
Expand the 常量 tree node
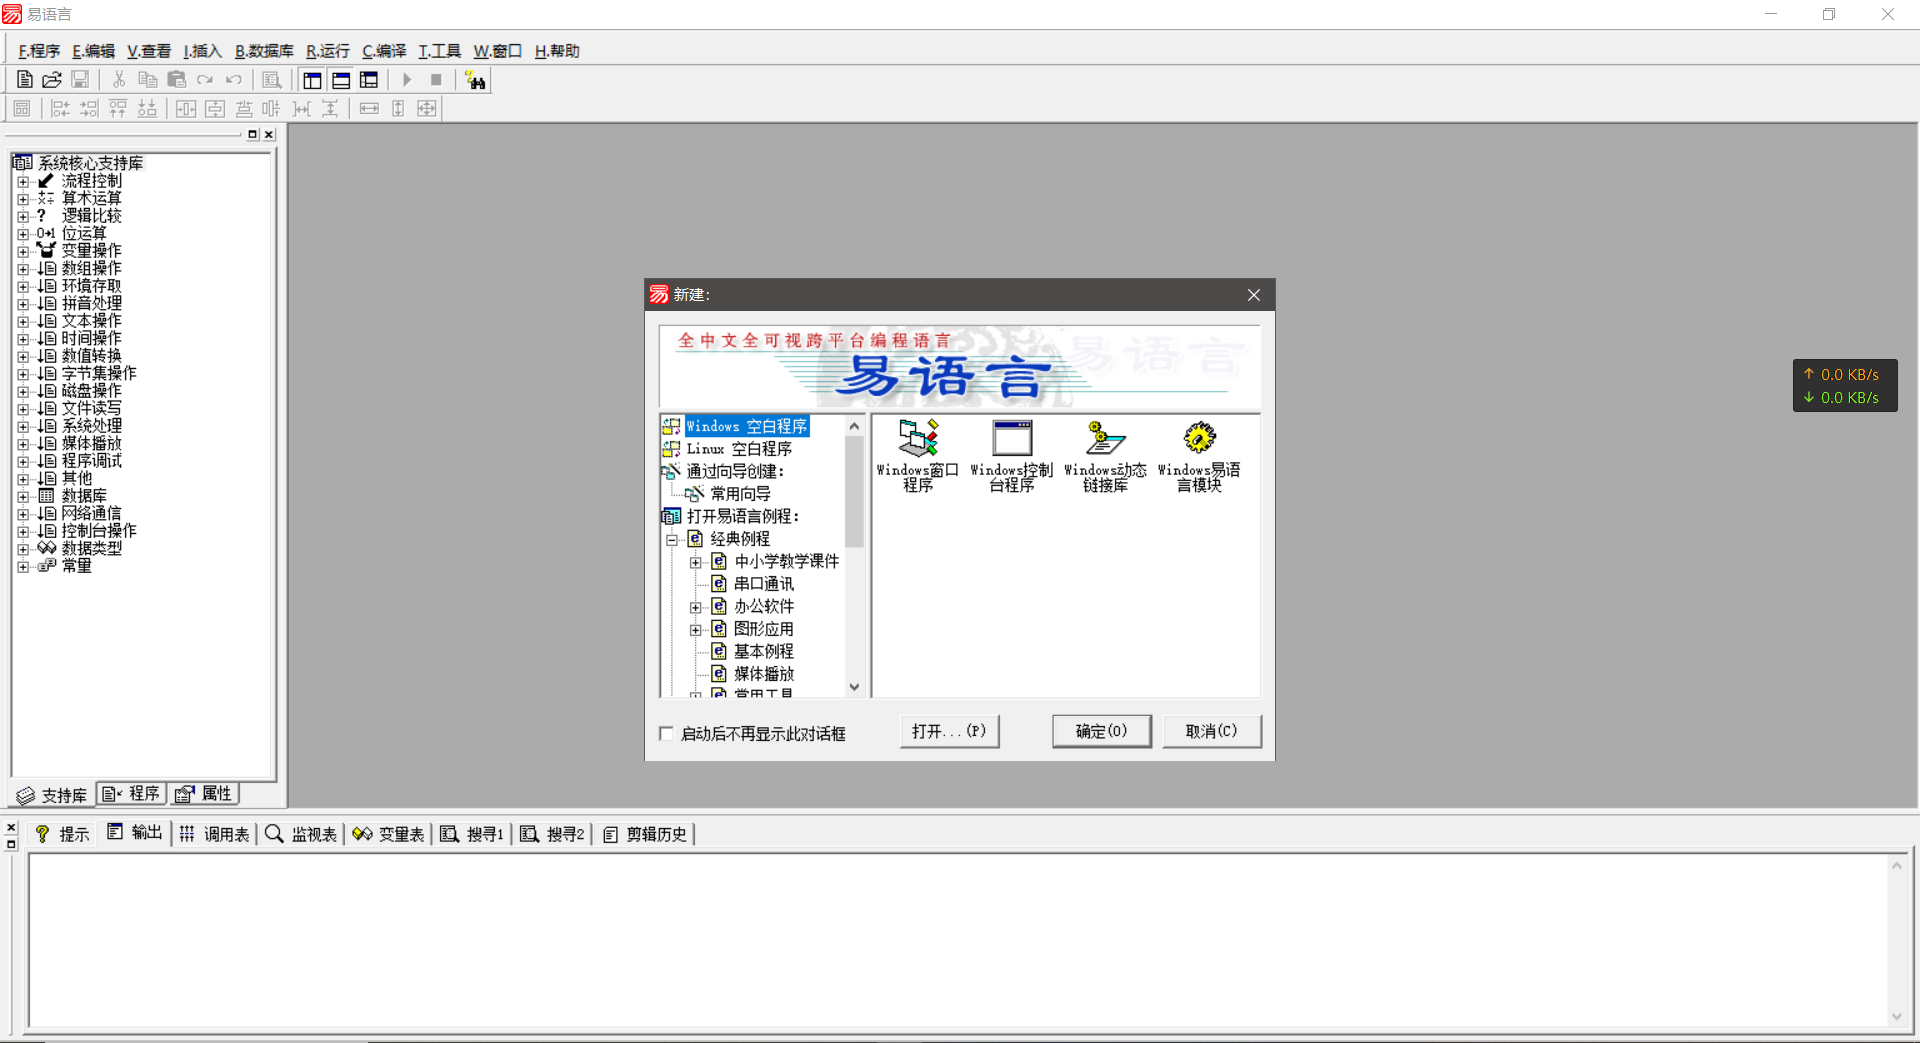click(x=23, y=566)
